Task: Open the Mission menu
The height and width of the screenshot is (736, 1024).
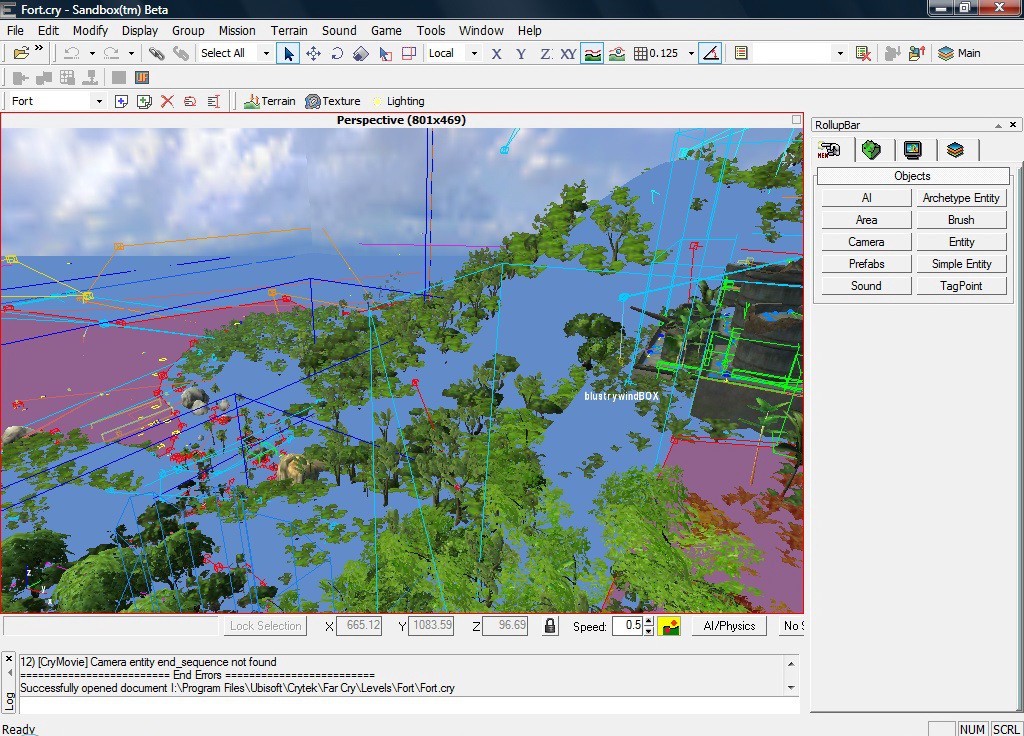Action: 237,30
